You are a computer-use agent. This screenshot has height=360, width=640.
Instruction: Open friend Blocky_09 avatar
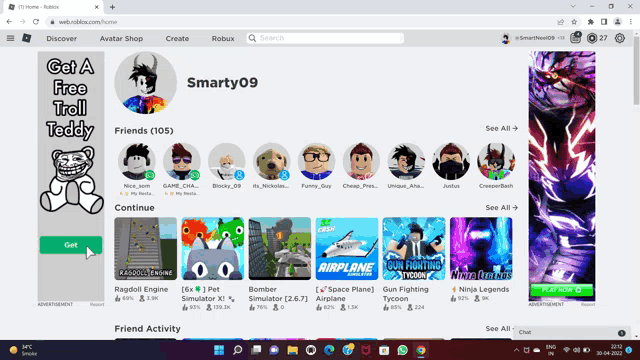click(227, 161)
